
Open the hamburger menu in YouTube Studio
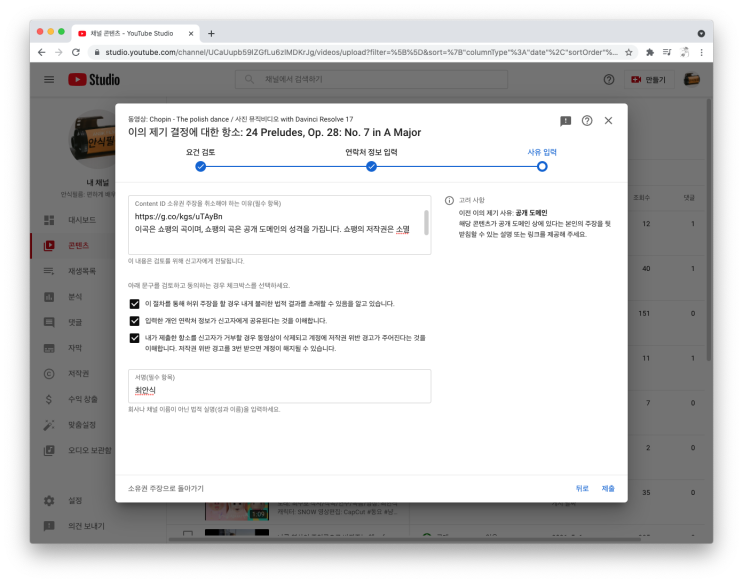pos(49,79)
